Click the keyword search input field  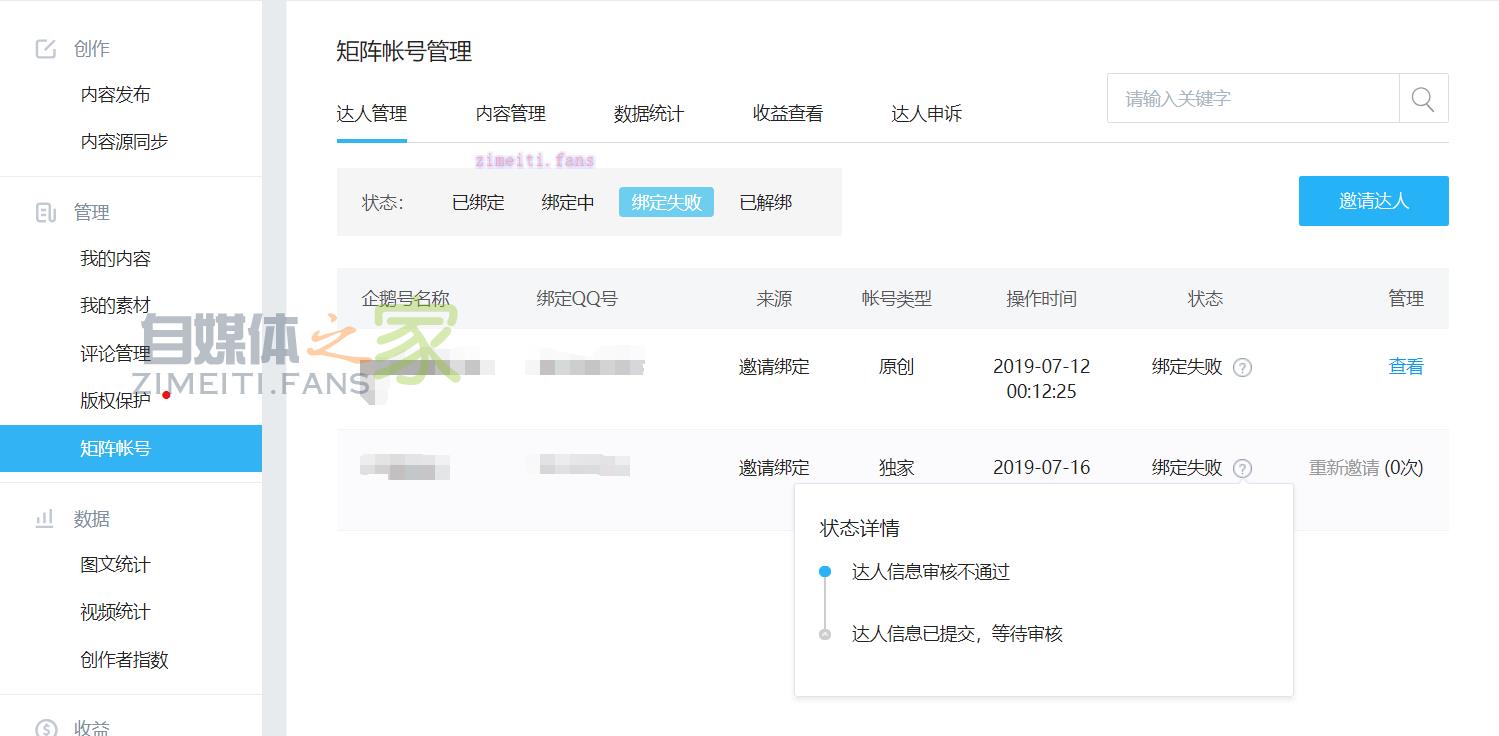tap(1253, 98)
